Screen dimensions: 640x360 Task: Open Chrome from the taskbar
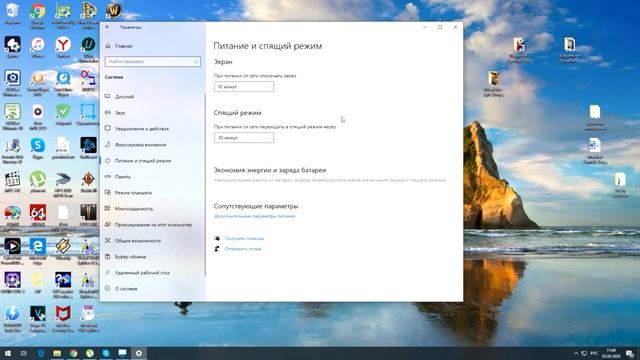pyautogui.click(x=73, y=353)
